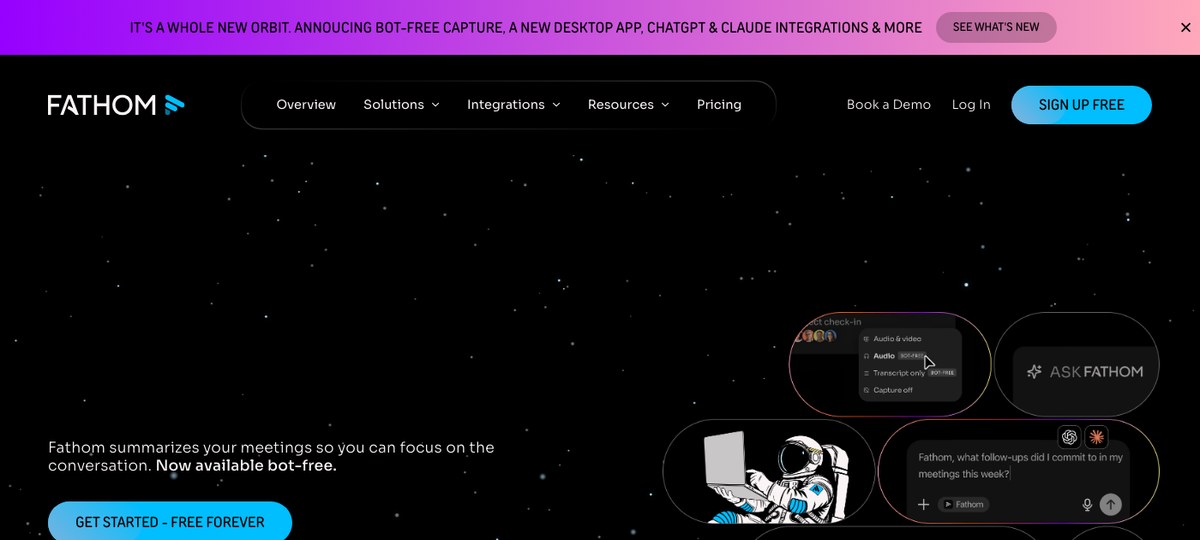This screenshot has width=1200, height=540.
Task: Click the send arrow in the chat box
Action: click(x=1110, y=505)
